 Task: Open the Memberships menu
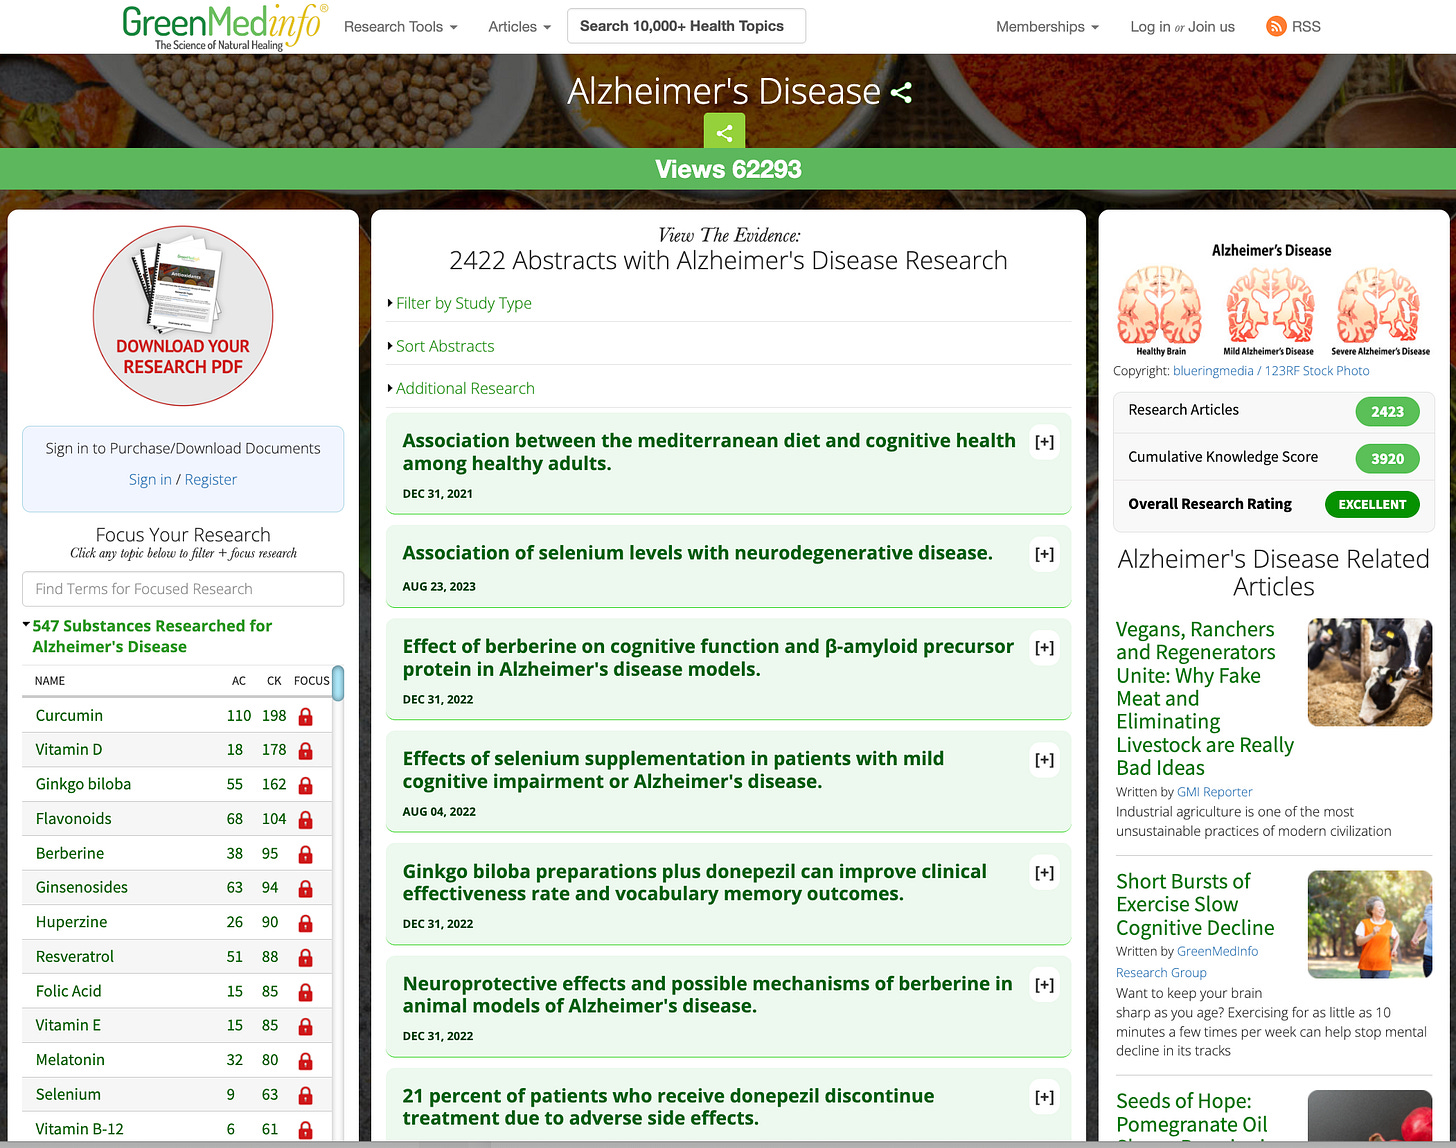1047,27
